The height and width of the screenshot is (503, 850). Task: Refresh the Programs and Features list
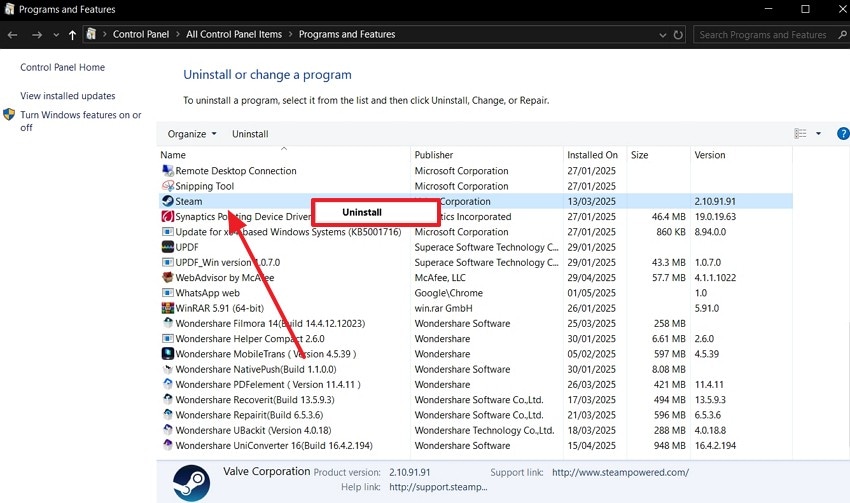[678, 35]
